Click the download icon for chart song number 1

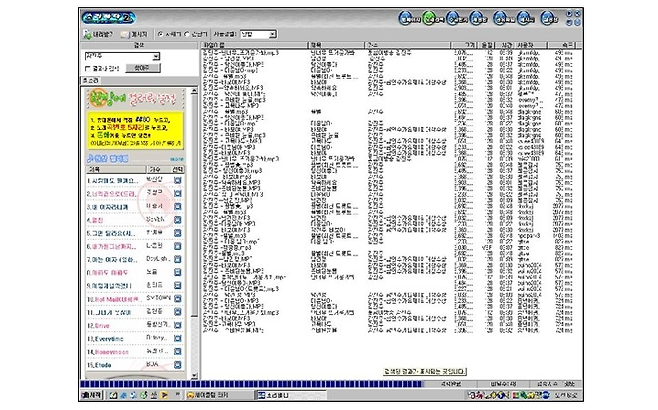pyautogui.click(x=178, y=180)
